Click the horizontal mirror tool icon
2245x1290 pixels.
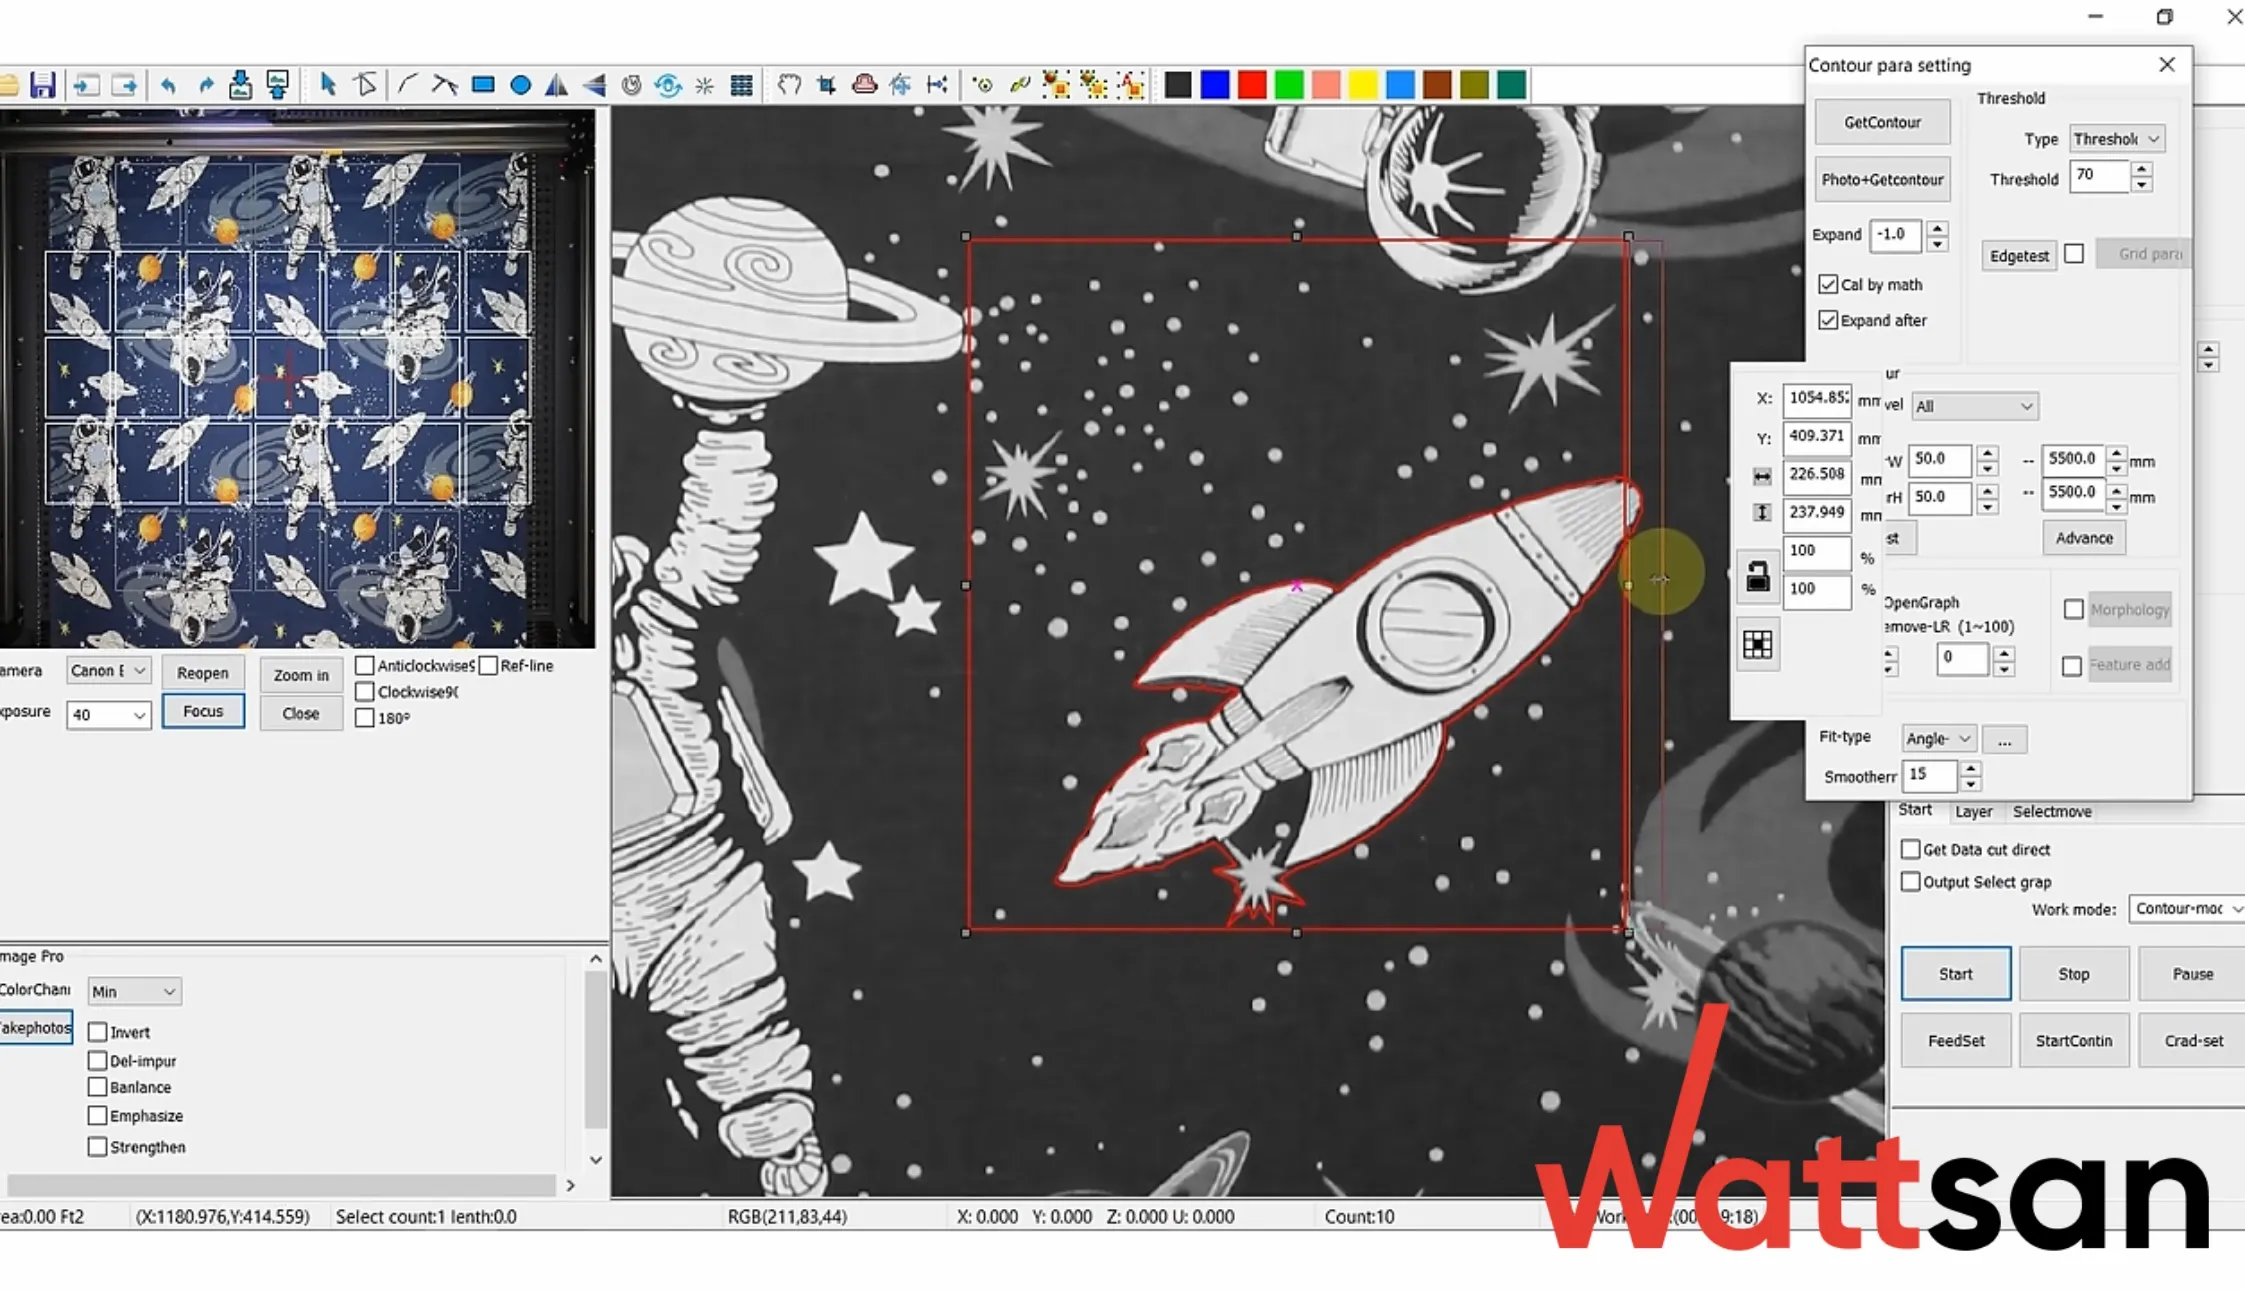click(556, 85)
